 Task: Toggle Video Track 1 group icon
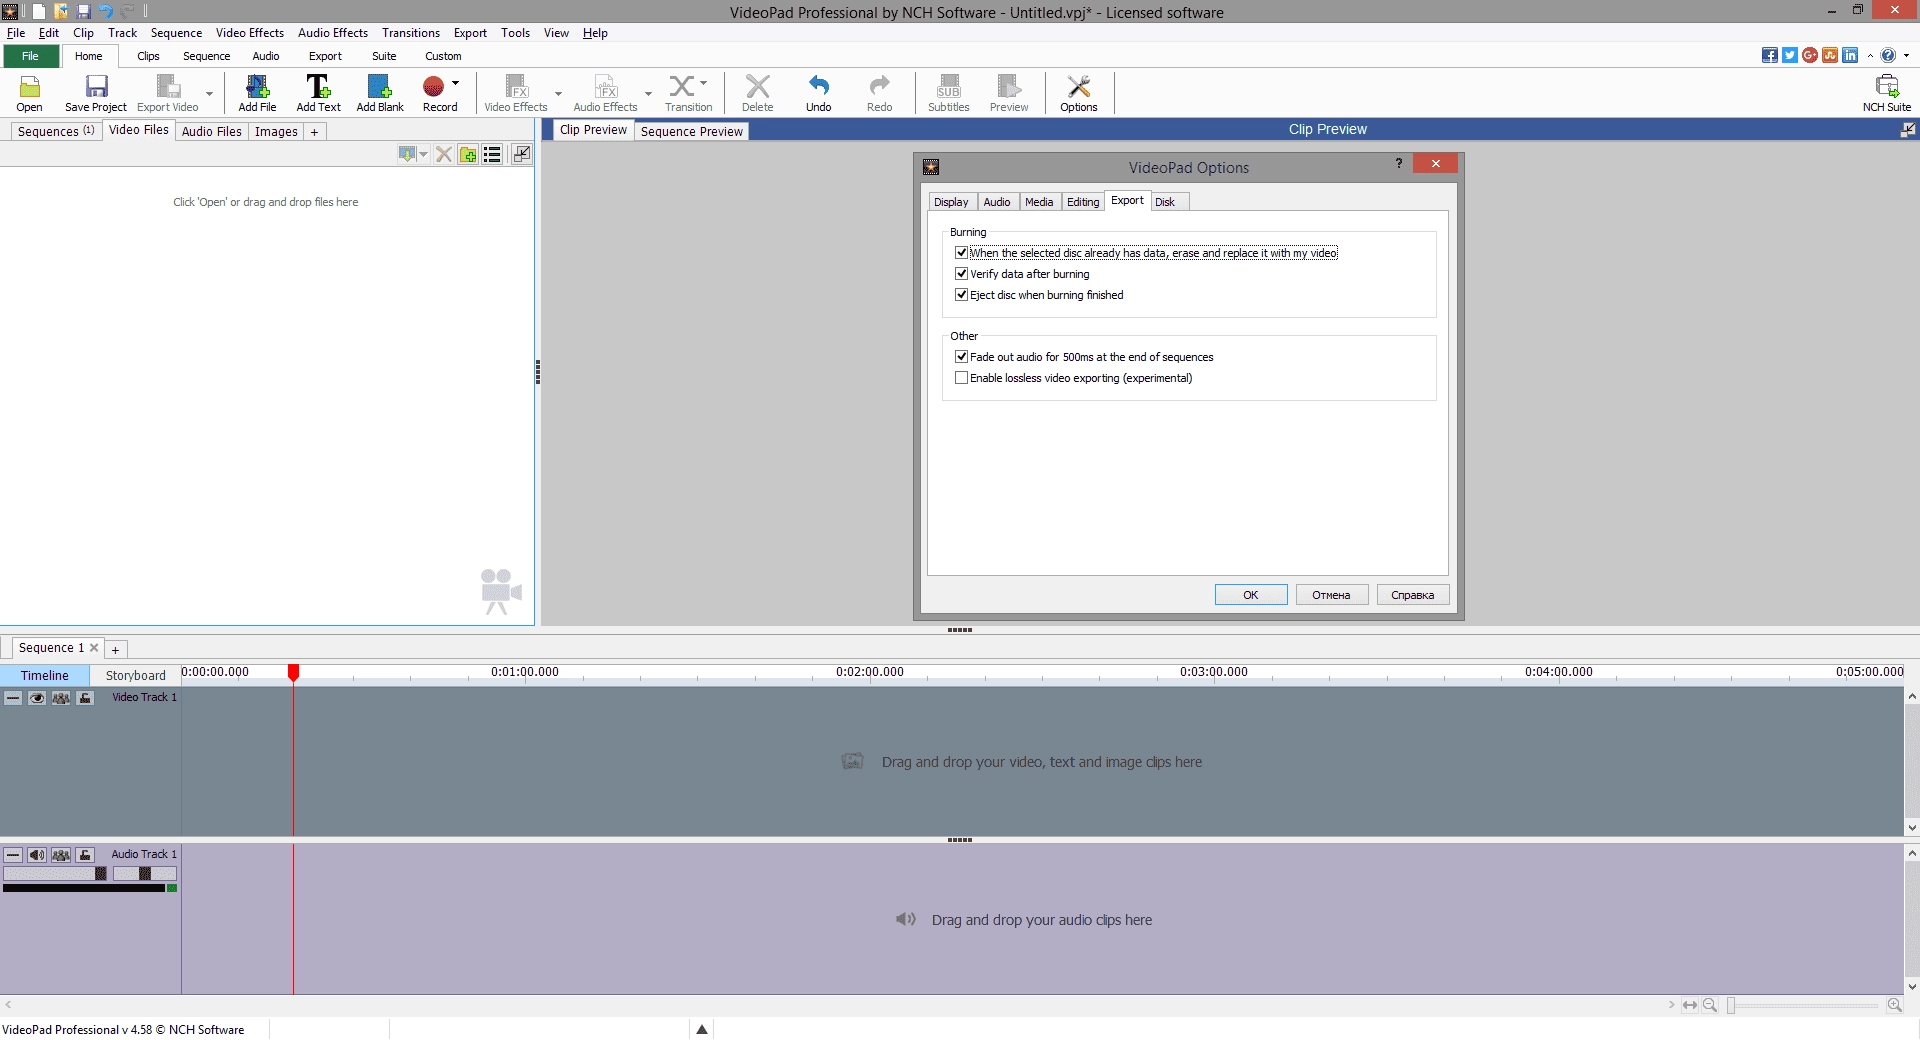tap(61, 698)
